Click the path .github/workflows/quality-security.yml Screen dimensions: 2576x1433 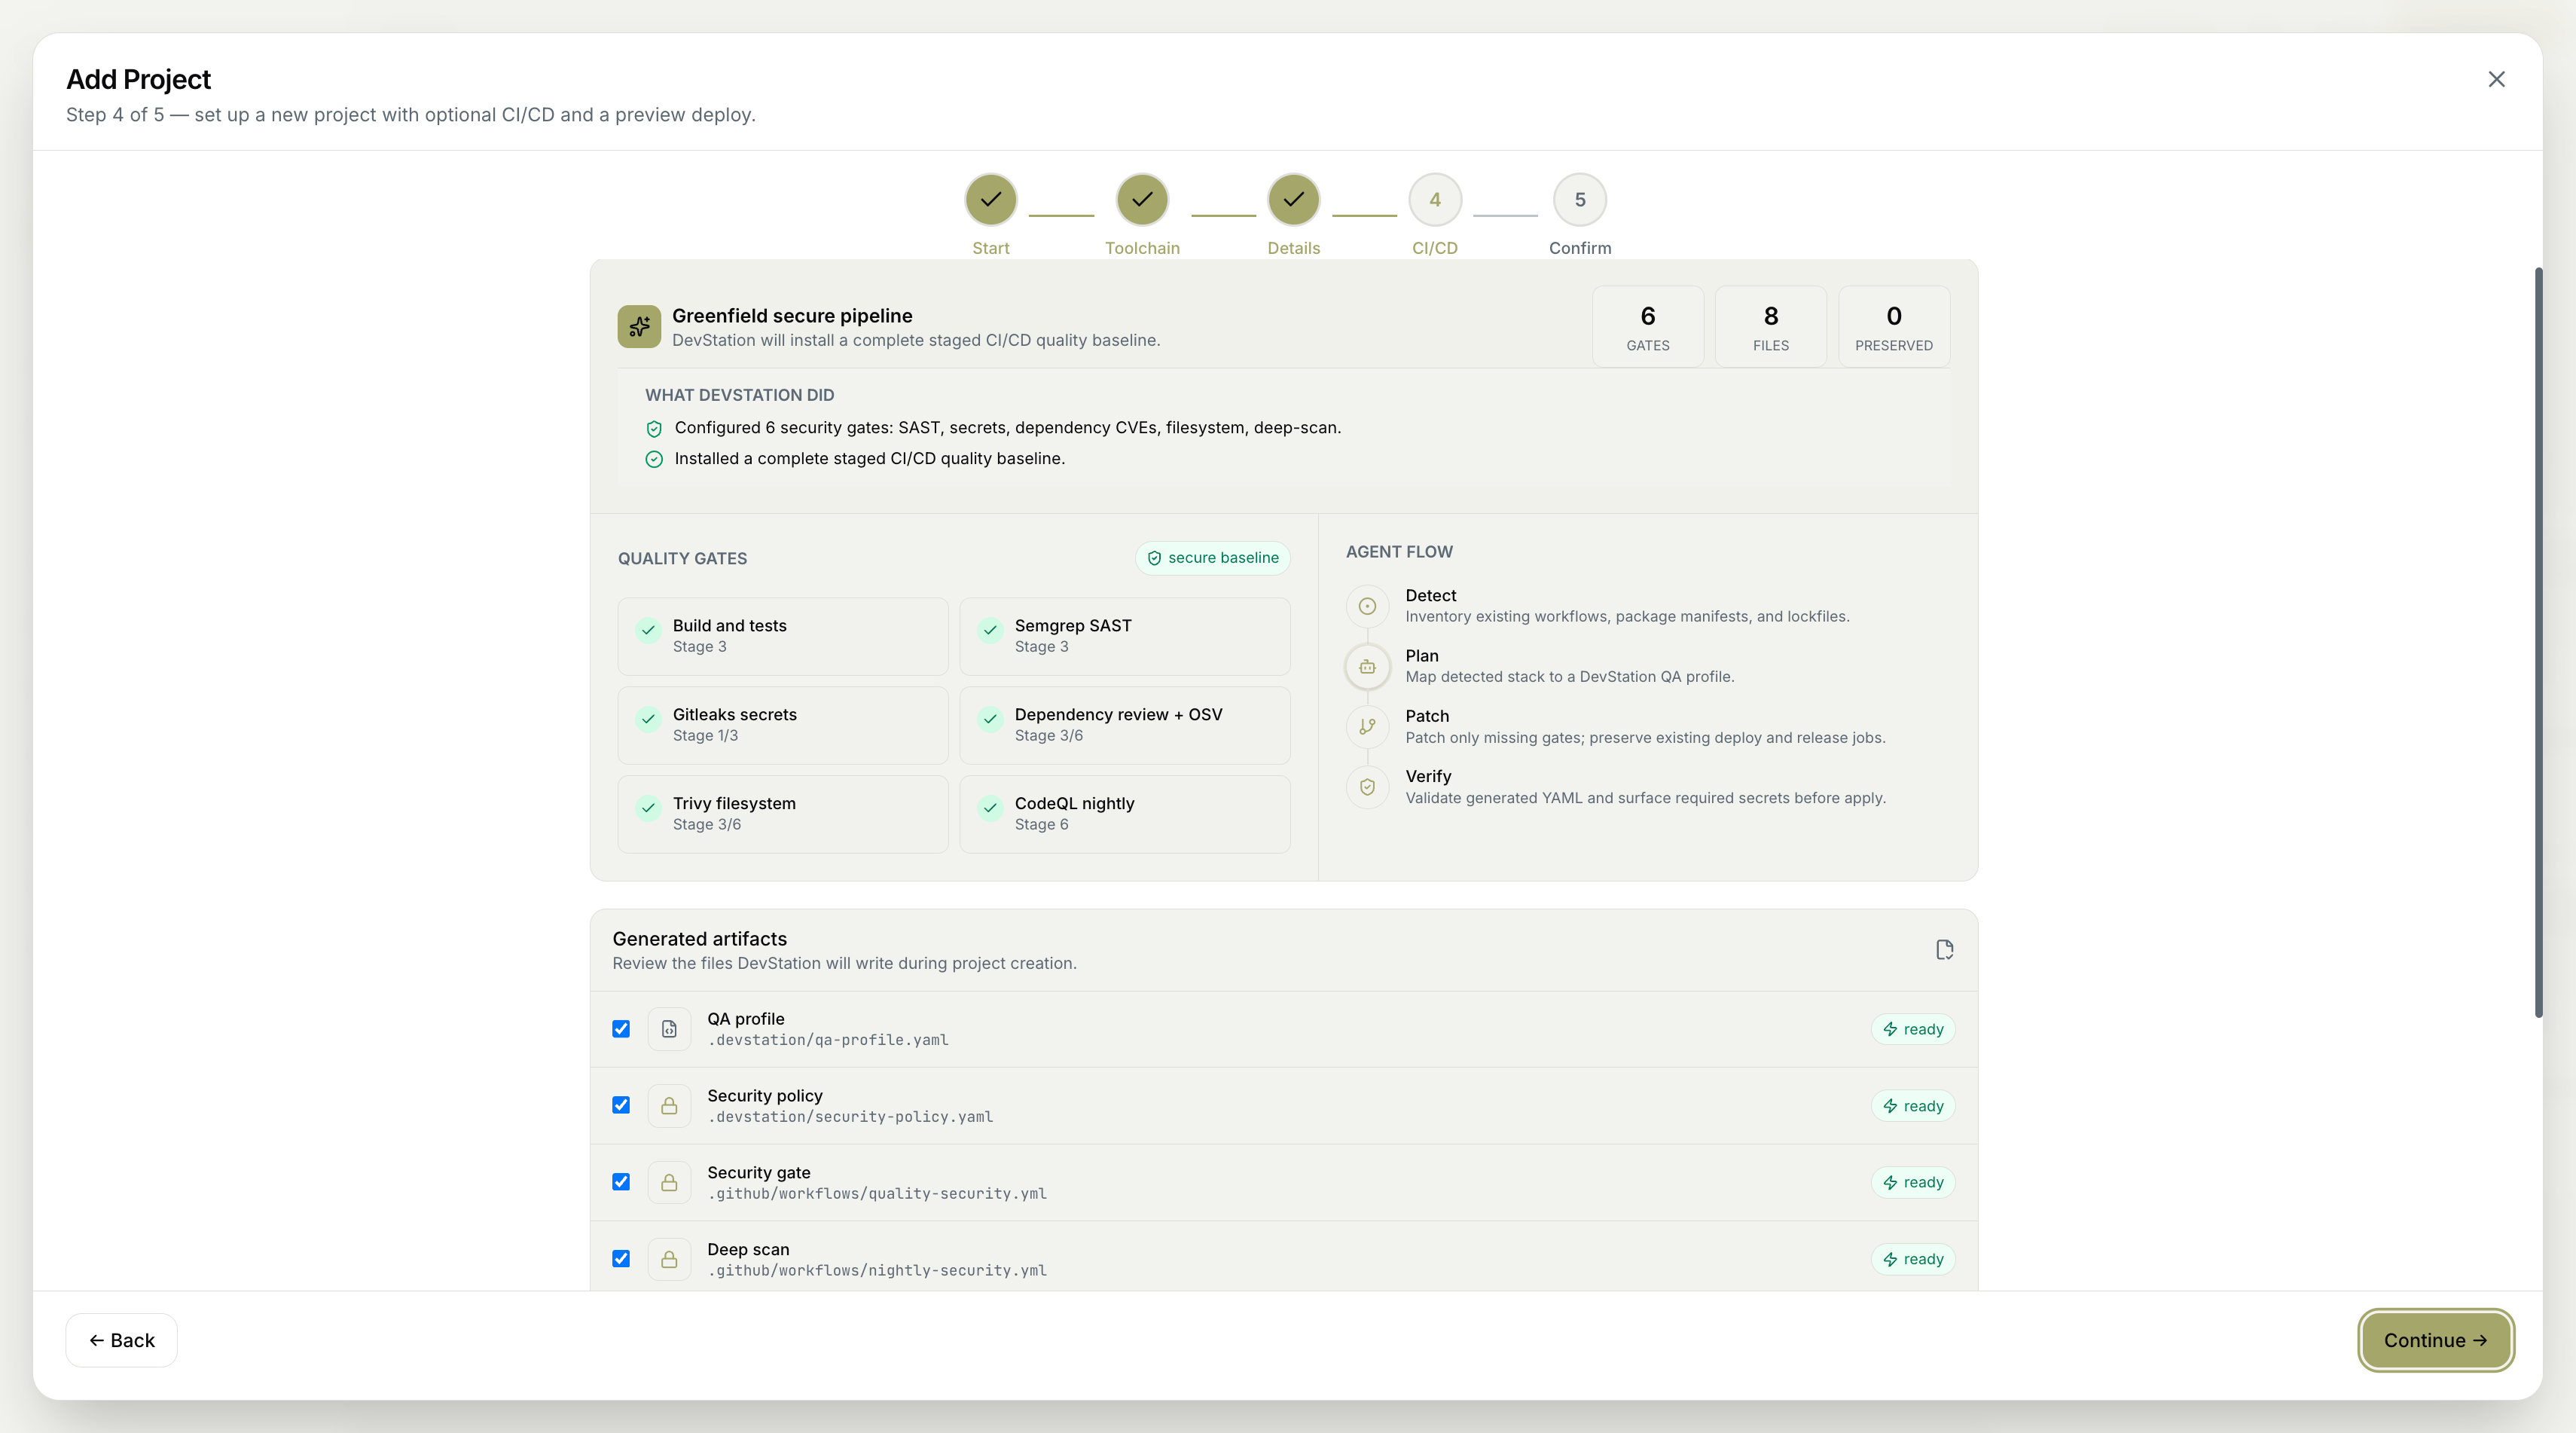(x=877, y=1194)
